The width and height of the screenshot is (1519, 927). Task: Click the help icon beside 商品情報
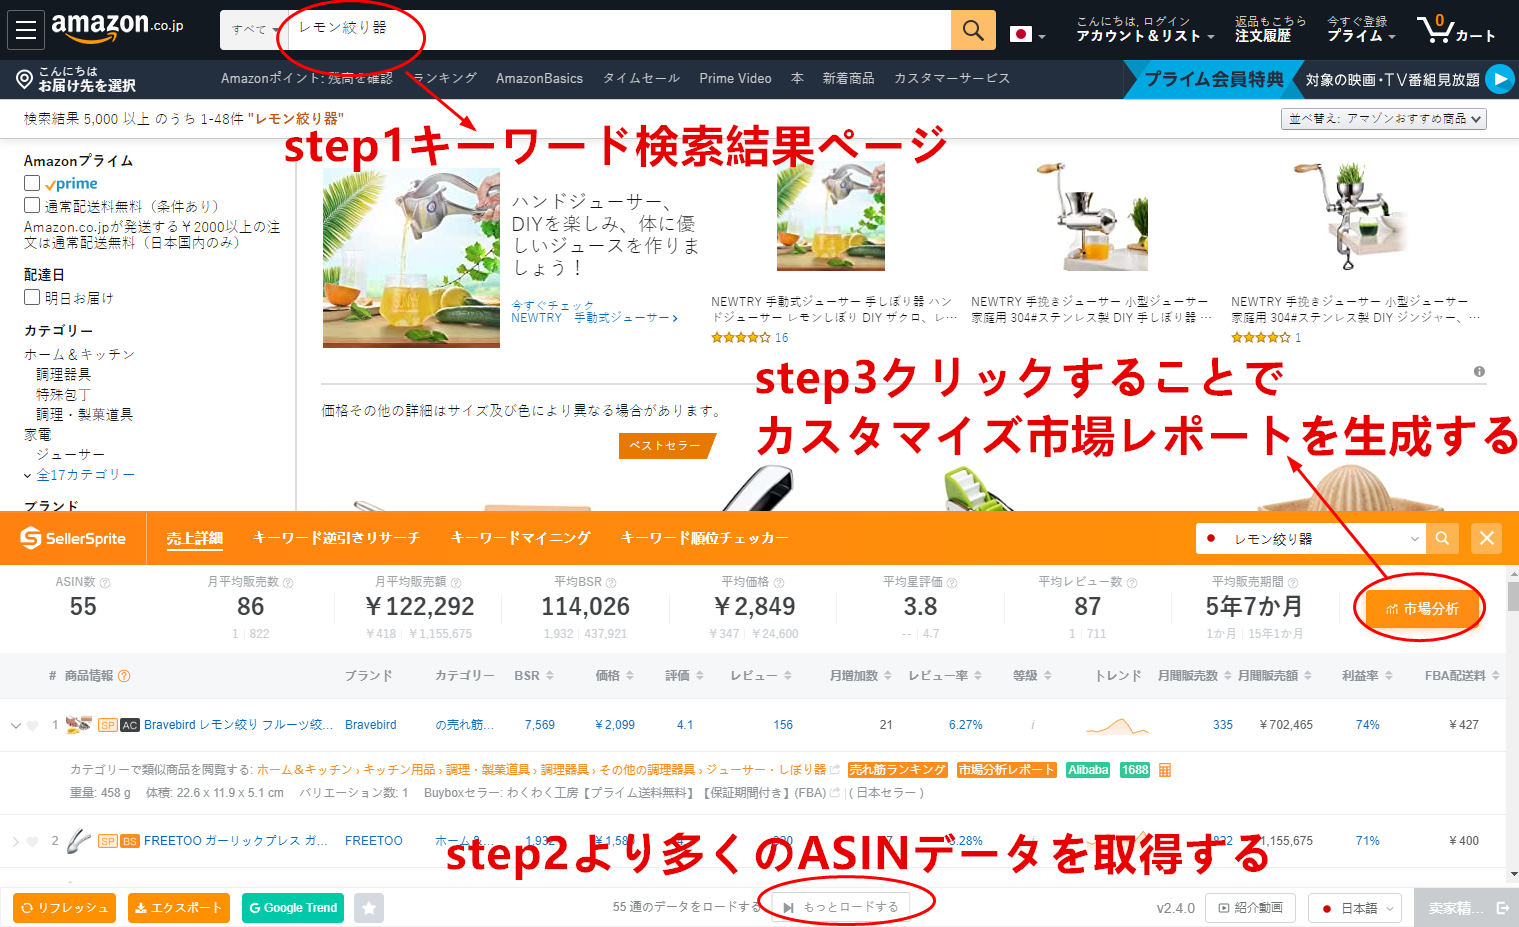tap(124, 676)
